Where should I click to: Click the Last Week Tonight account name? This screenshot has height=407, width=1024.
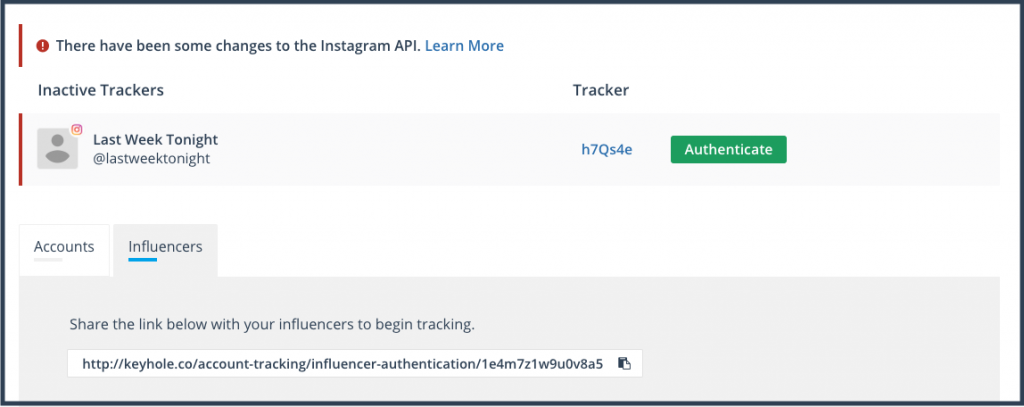(155, 140)
